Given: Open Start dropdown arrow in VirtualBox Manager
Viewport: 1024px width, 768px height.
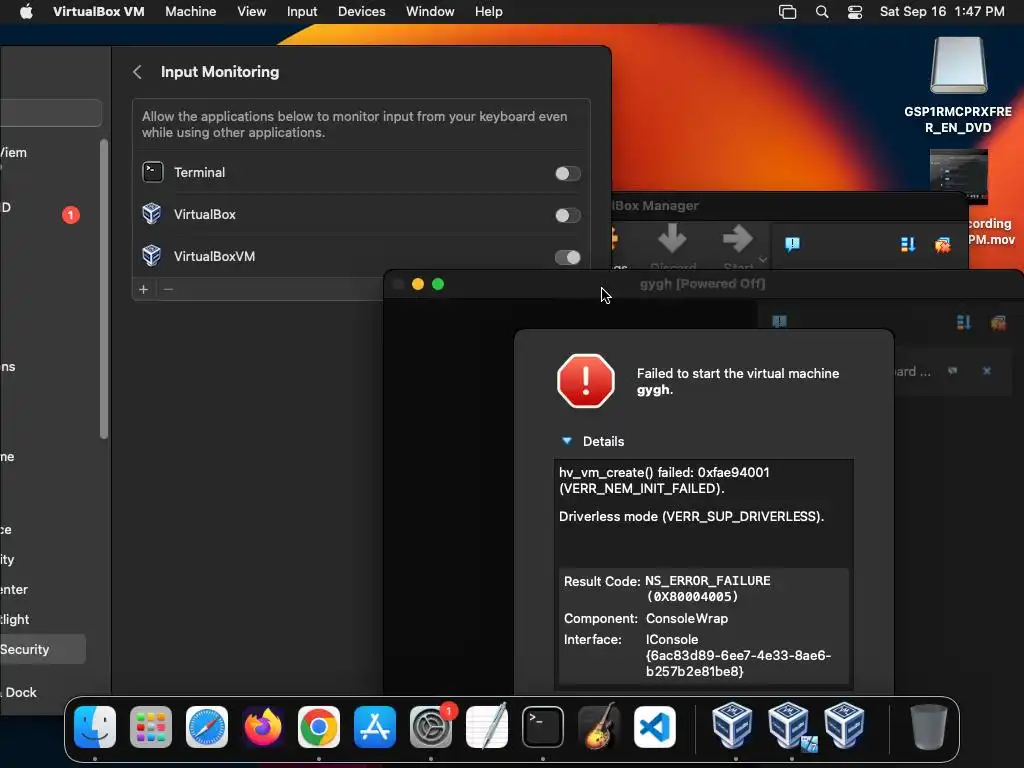Looking at the screenshot, I should point(763,260).
